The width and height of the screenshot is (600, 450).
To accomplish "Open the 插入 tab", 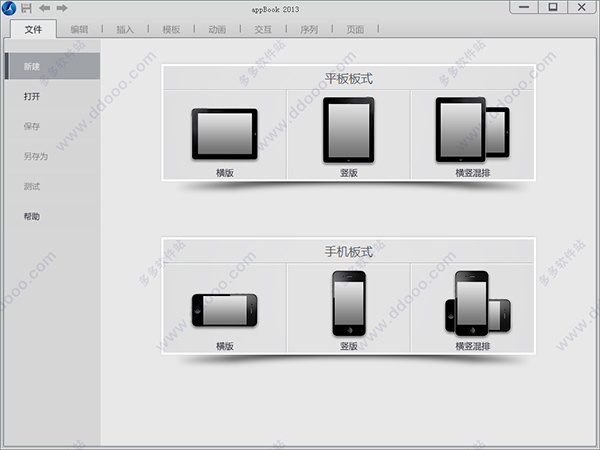I will (x=125, y=29).
